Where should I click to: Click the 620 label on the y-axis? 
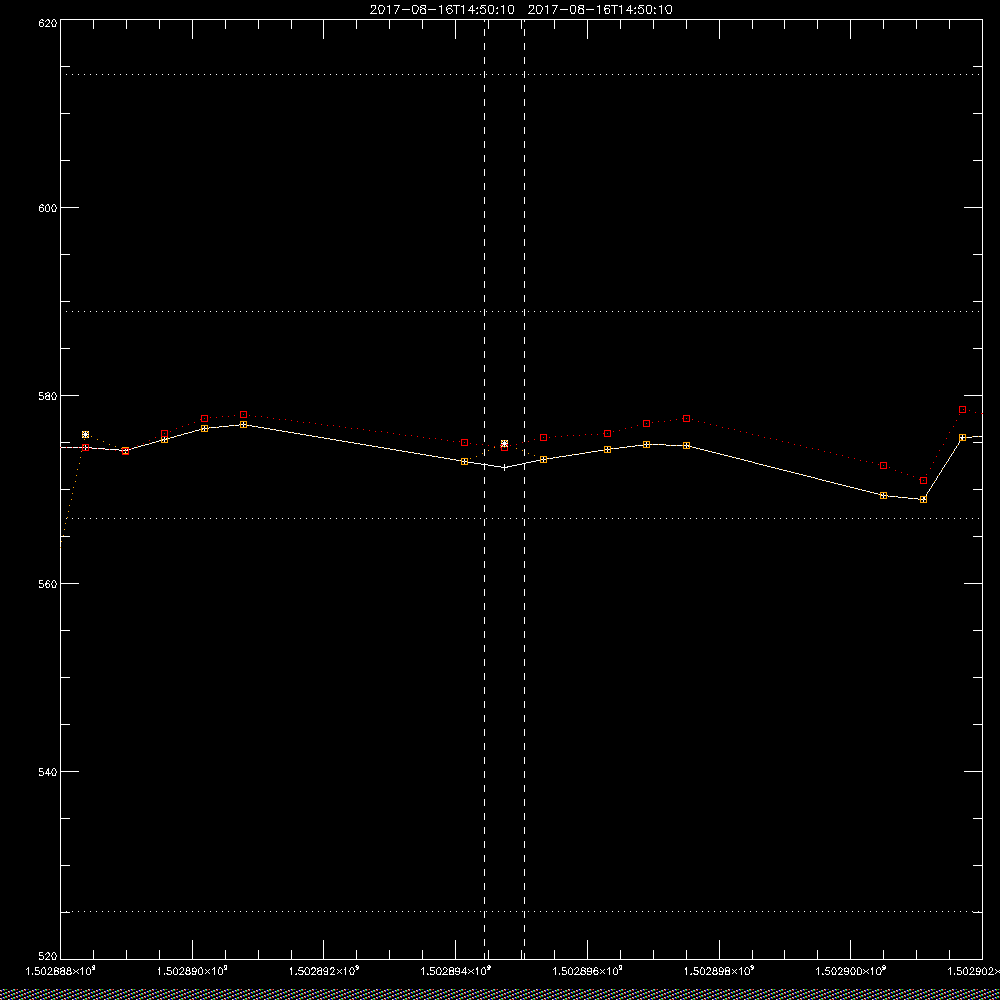(x=48, y=22)
